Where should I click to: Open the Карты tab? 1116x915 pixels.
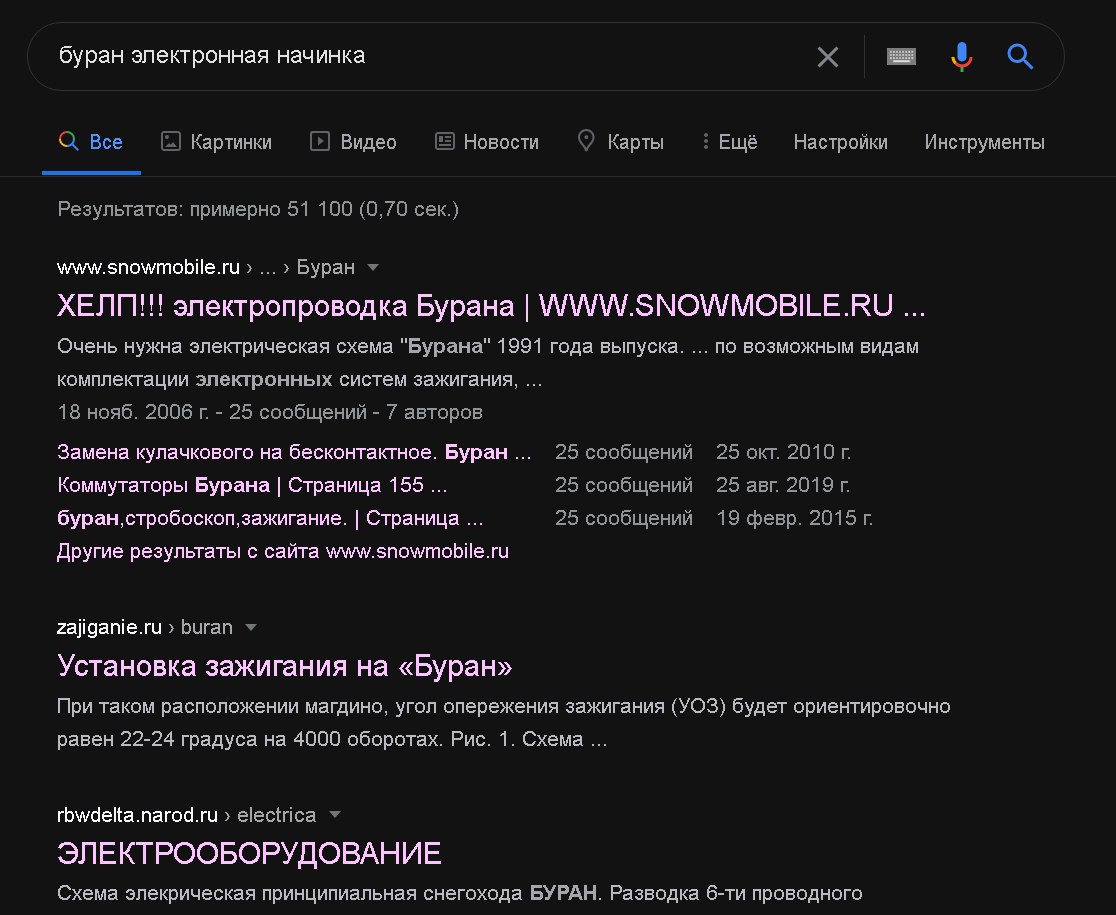click(621, 142)
